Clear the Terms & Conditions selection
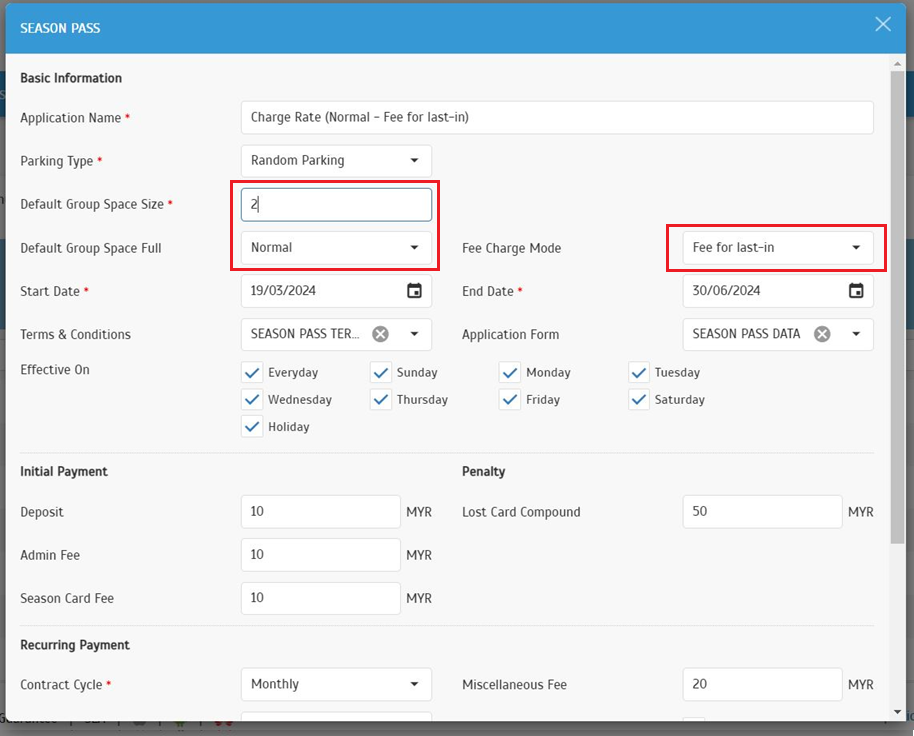914x736 pixels. (x=380, y=334)
